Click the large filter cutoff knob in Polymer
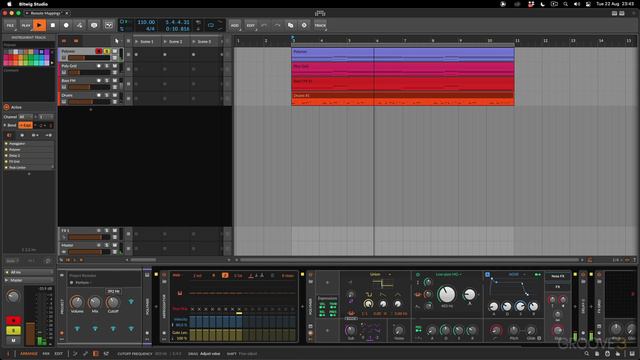This screenshot has height=360, width=640. pos(447,294)
